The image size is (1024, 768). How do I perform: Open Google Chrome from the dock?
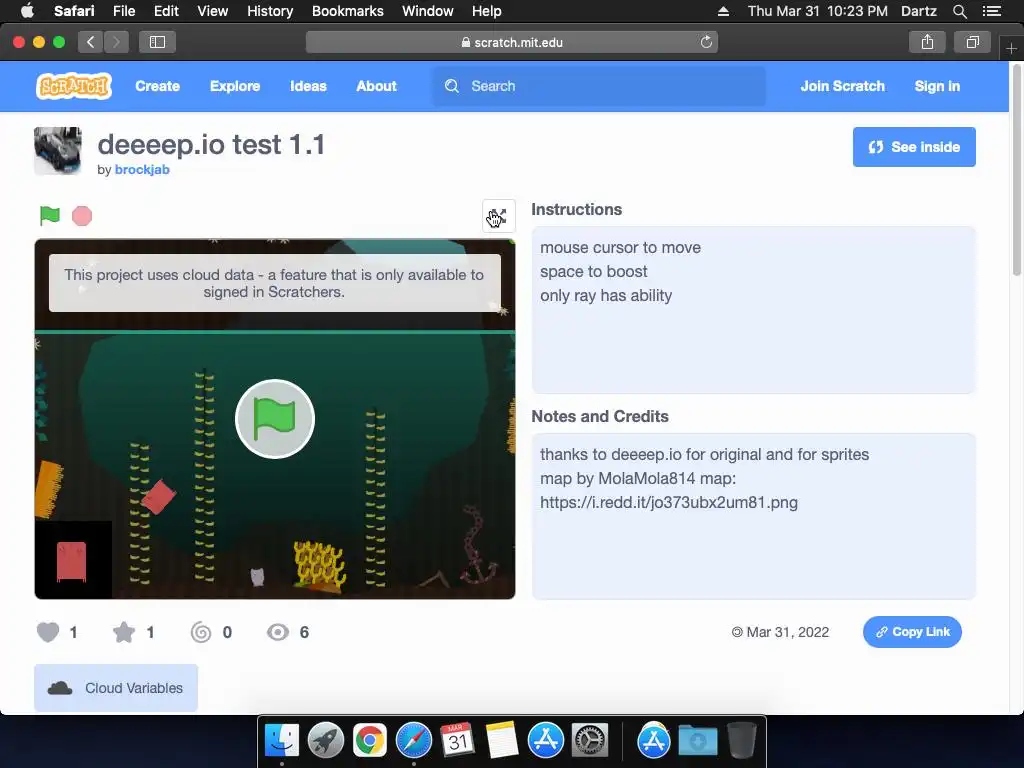[370, 741]
